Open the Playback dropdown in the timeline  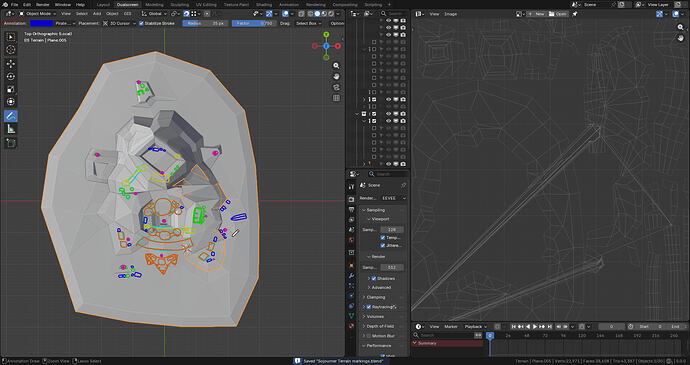pyautogui.click(x=476, y=327)
